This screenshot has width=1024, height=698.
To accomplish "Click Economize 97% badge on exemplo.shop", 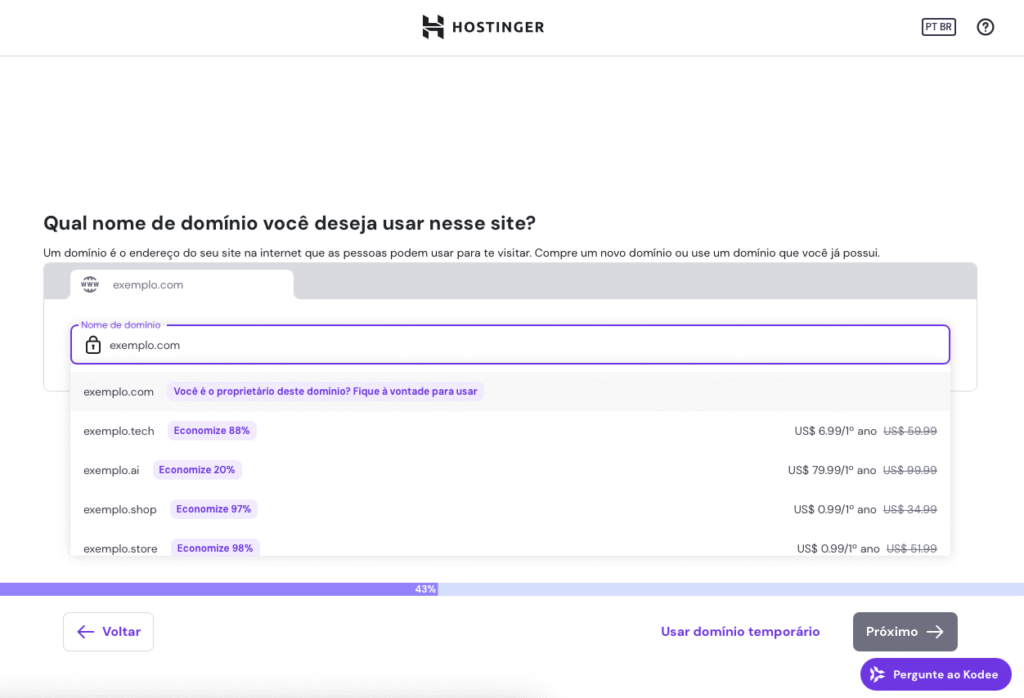I will 213,508.
